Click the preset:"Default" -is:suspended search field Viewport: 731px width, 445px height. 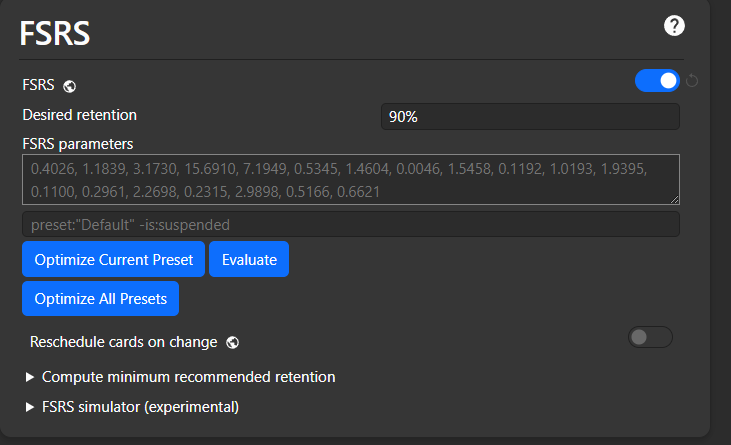pos(351,225)
